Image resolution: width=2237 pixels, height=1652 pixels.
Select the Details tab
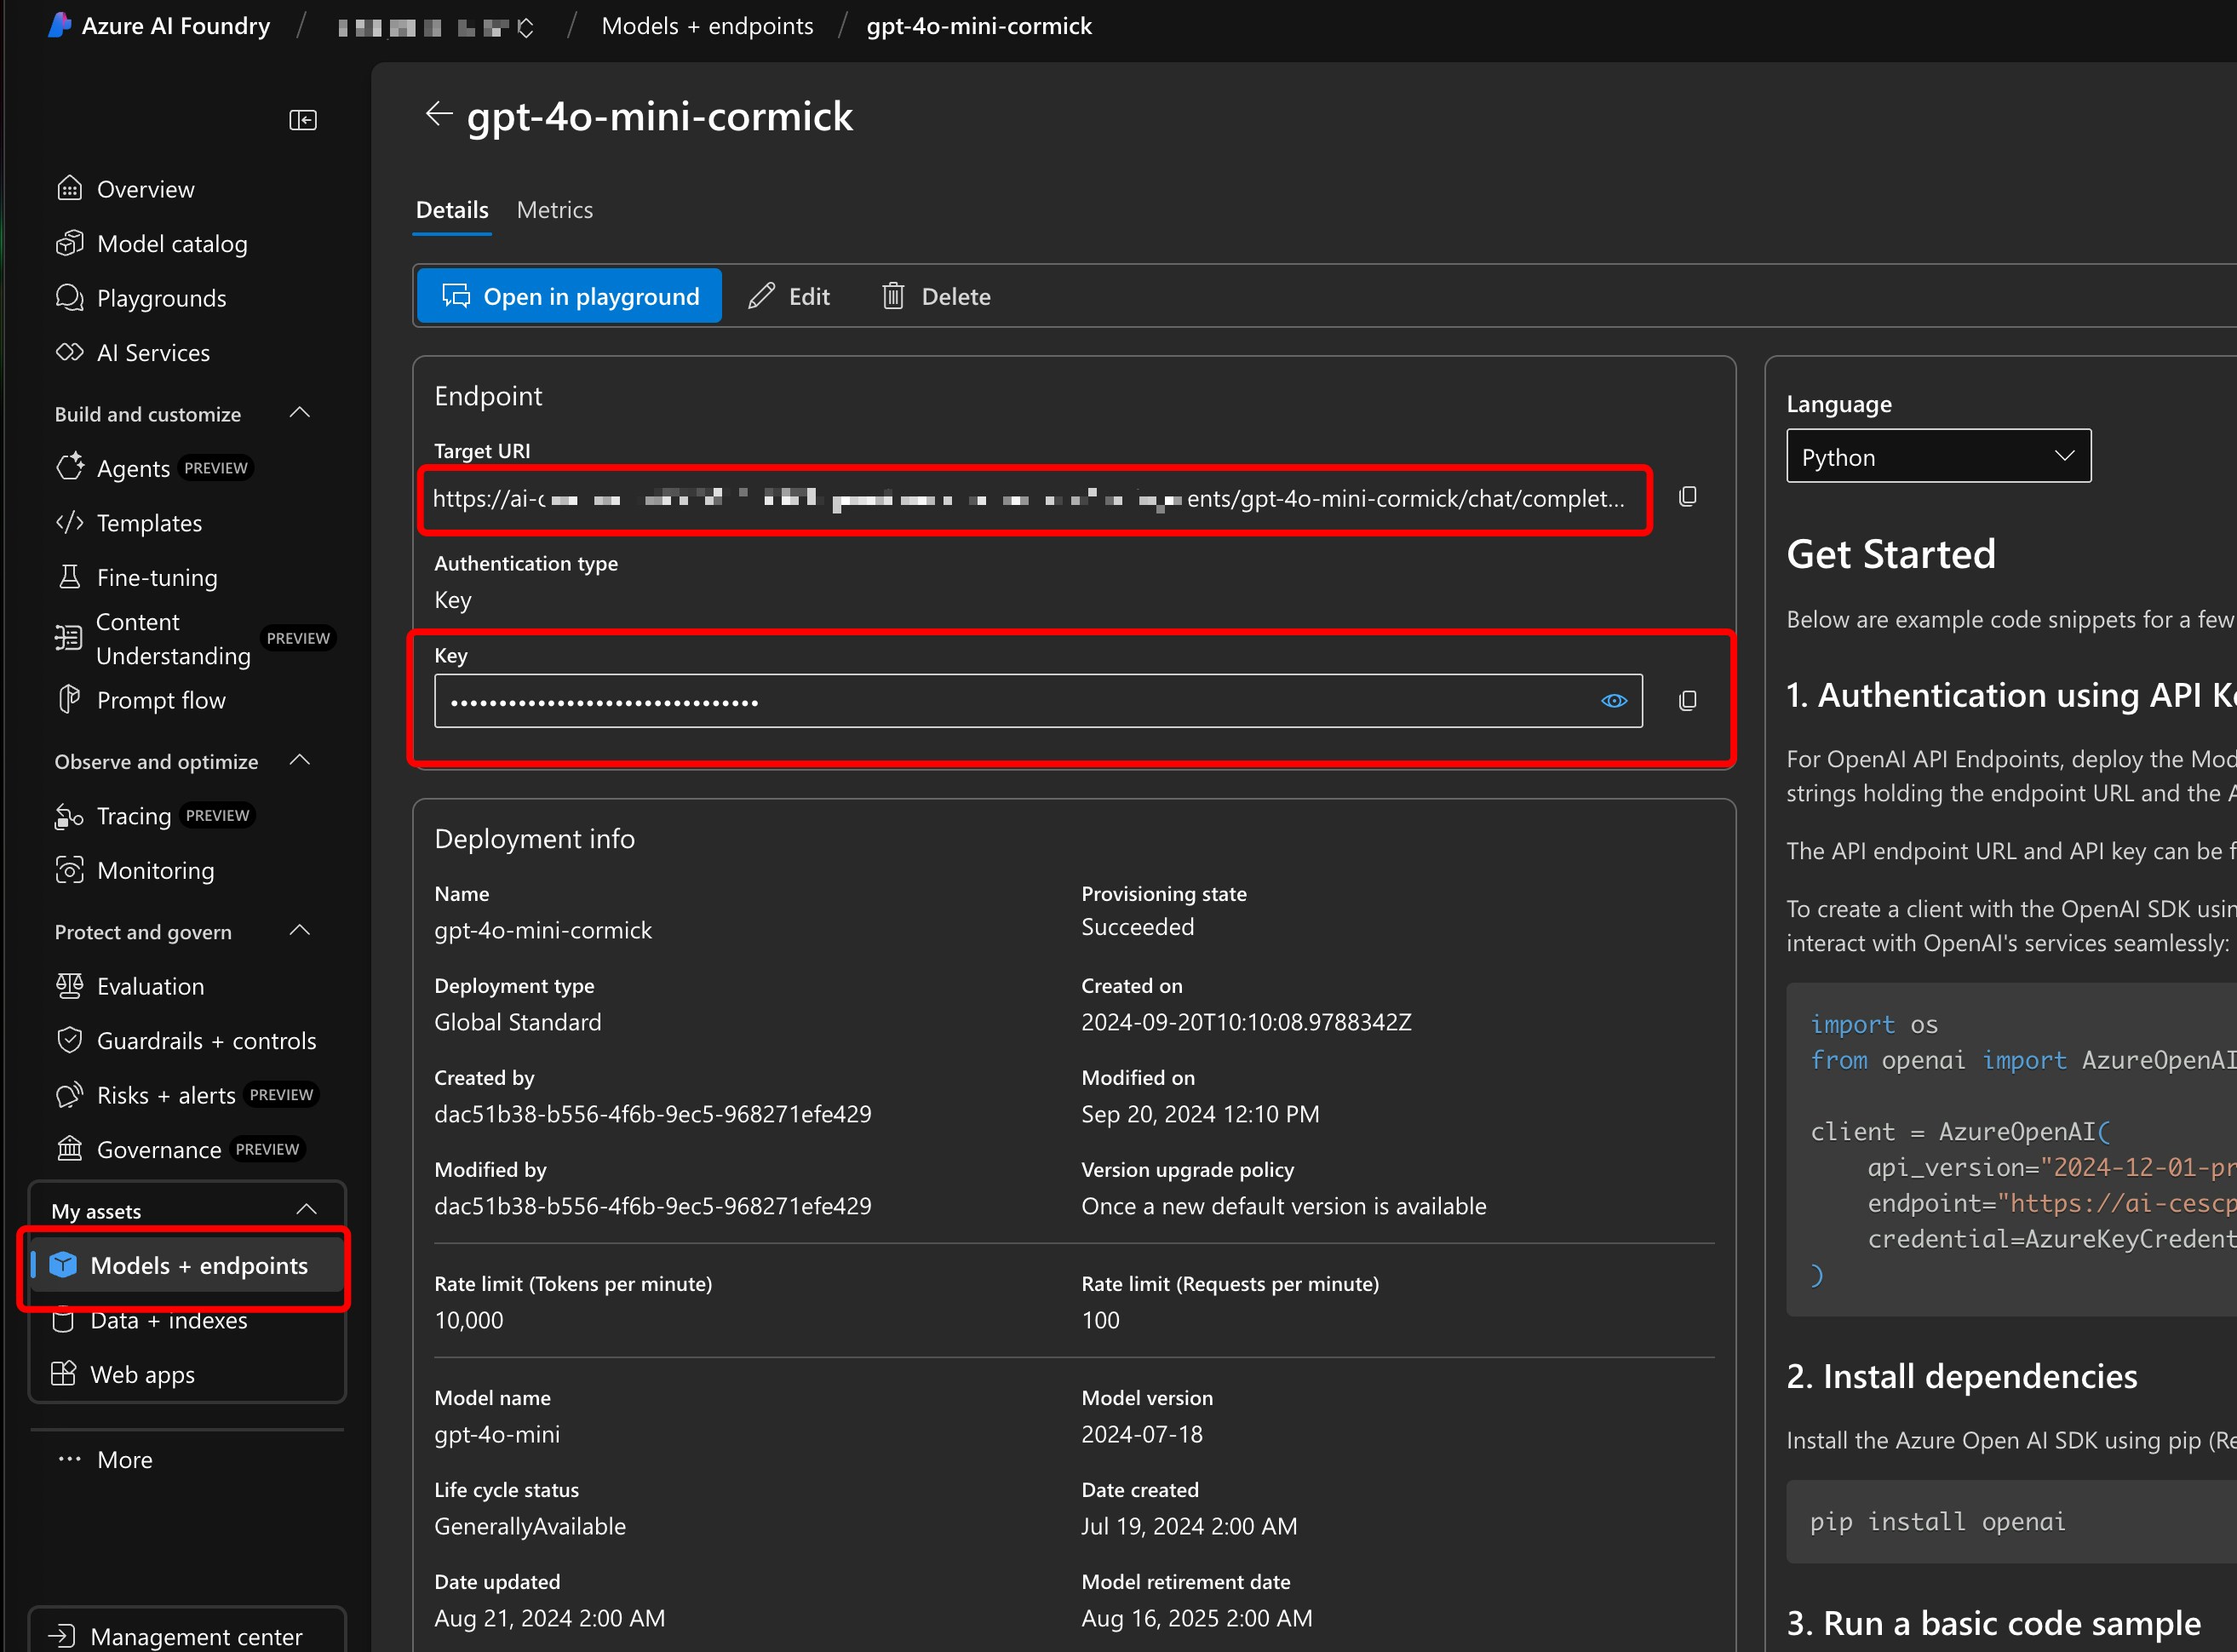(x=452, y=210)
